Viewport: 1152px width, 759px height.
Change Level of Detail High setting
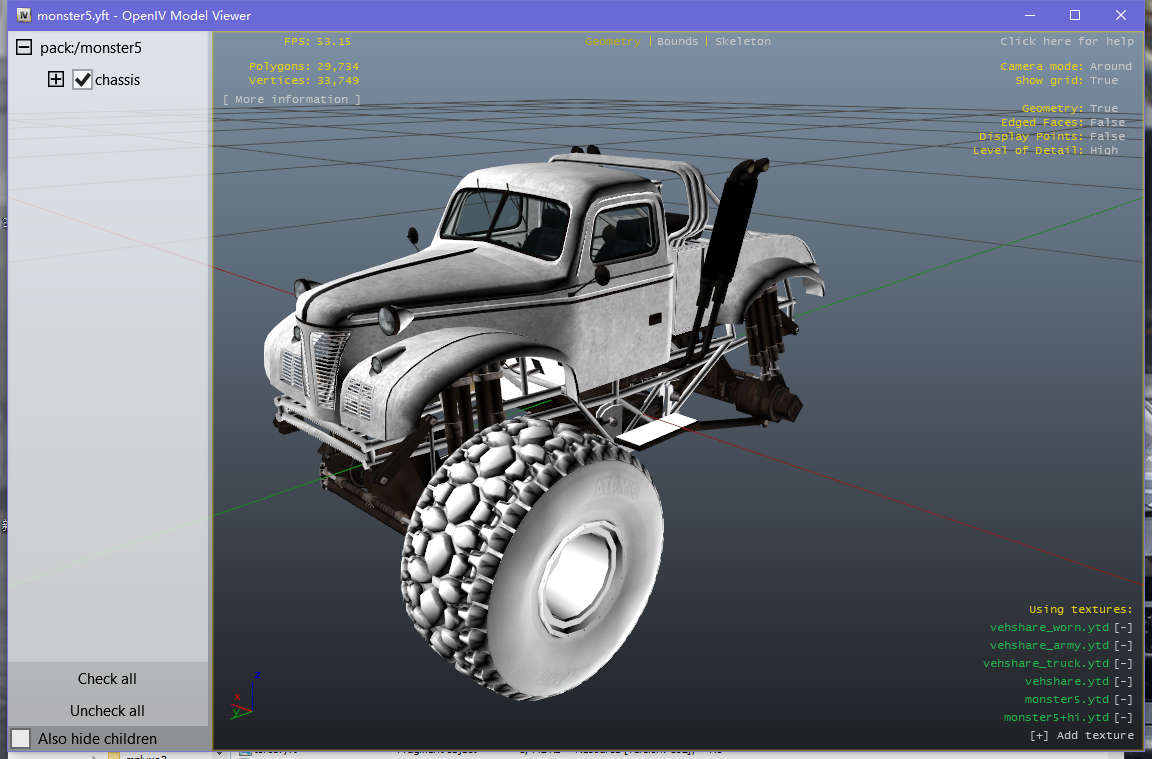[1104, 150]
